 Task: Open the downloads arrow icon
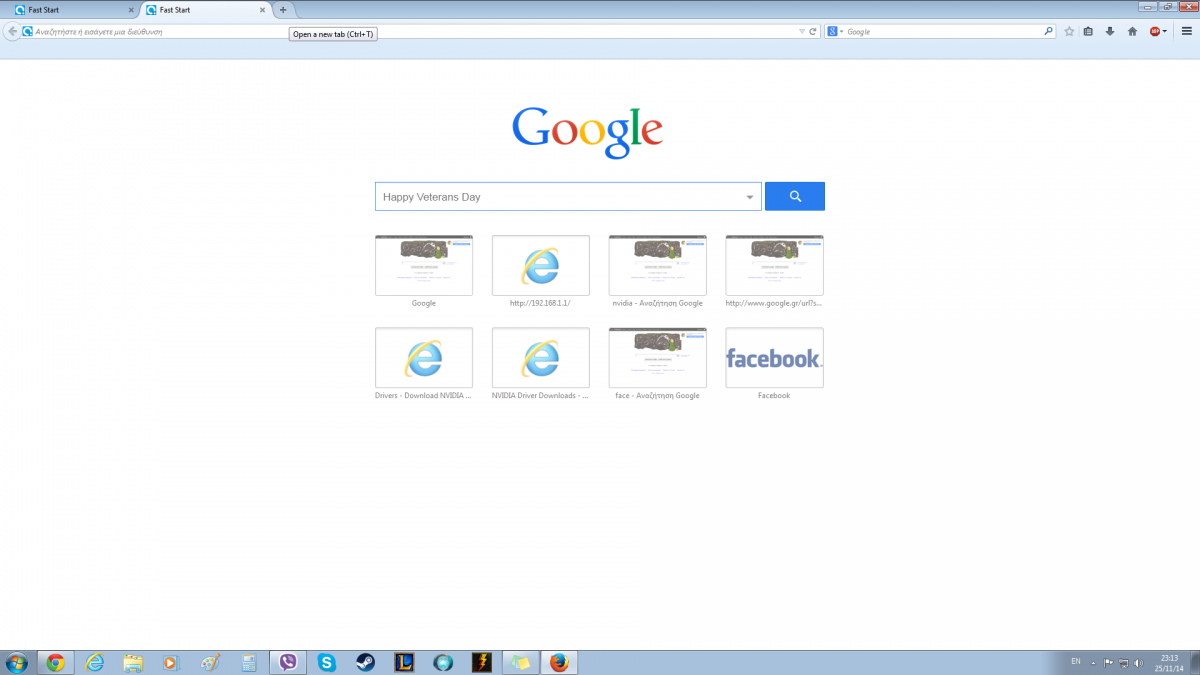point(1110,31)
